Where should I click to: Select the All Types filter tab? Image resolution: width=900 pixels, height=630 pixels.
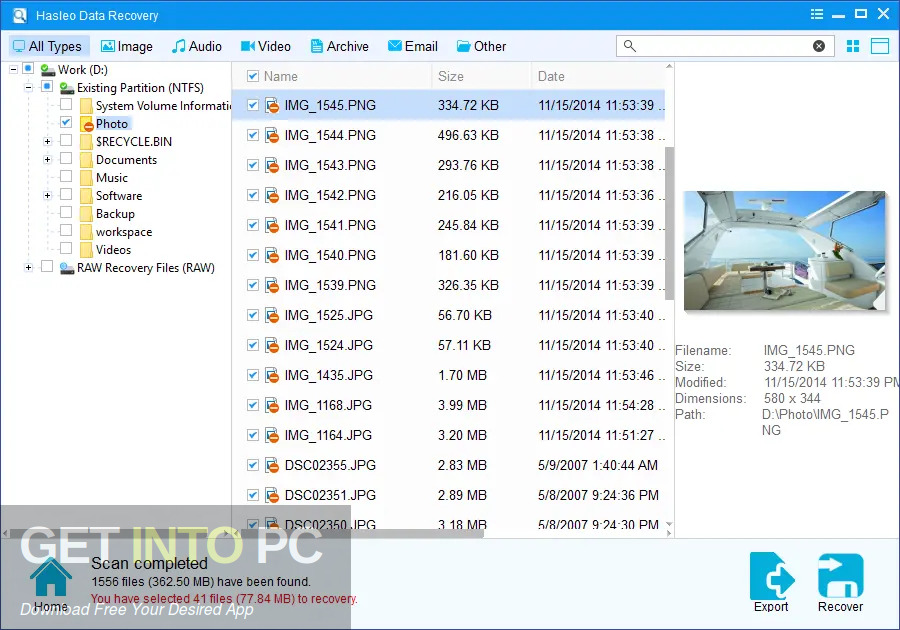click(48, 46)
